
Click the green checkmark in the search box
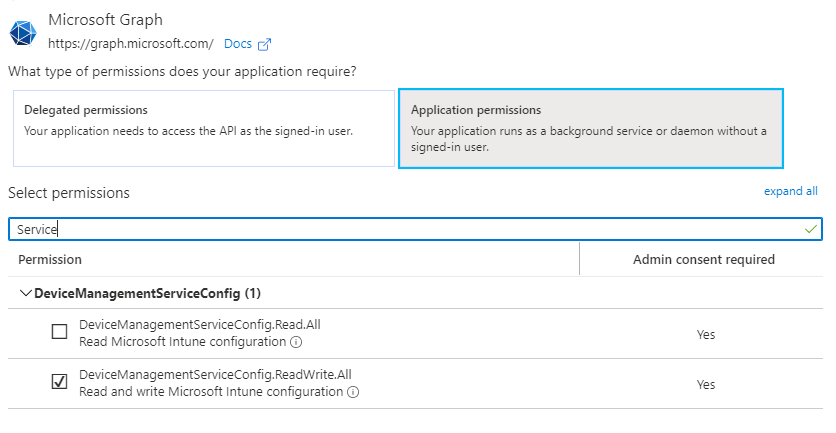click(810, 229)
